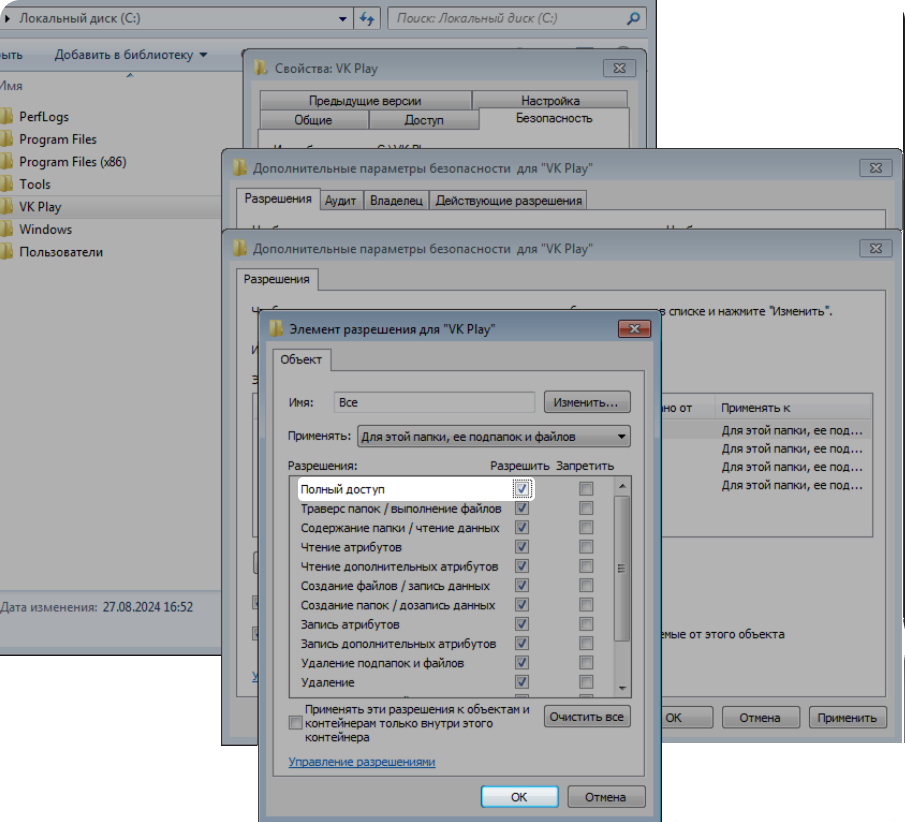Switch to the Аудит tab
Image resolution: width=905 pixels, height=822 pixels.
(x=341, y=200)
